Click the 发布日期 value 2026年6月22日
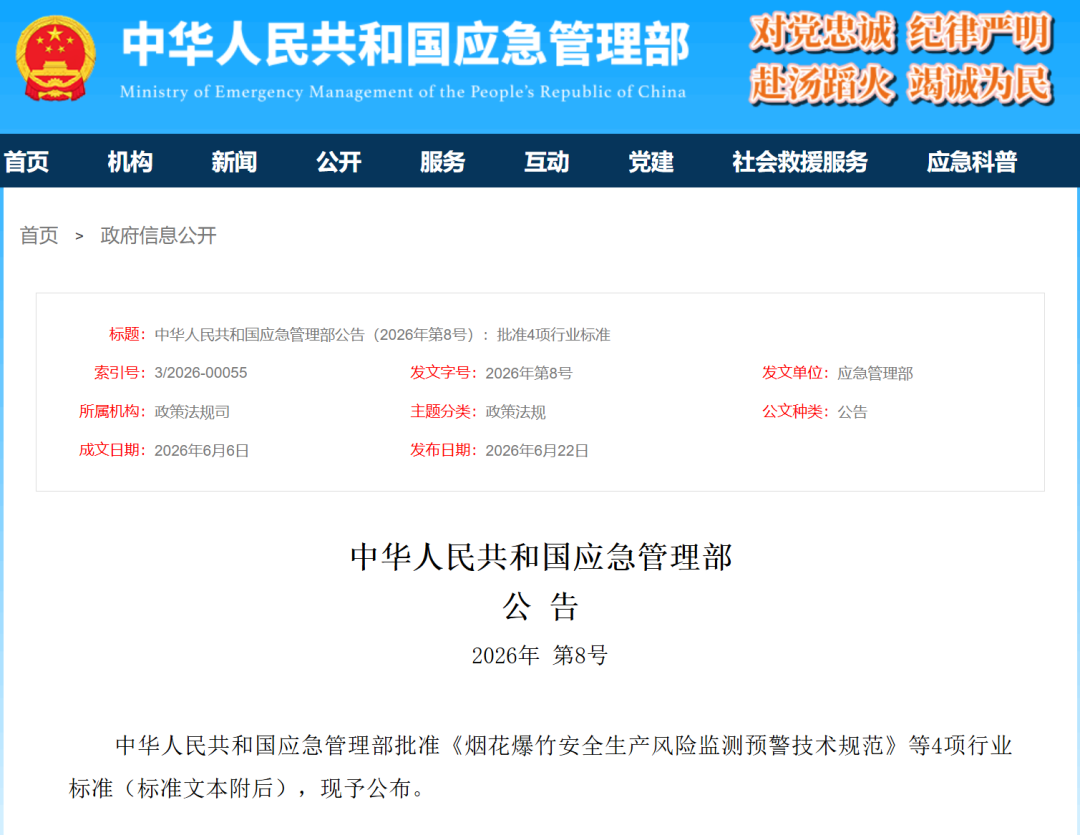The image size is (1080, 835). (537, 451)
